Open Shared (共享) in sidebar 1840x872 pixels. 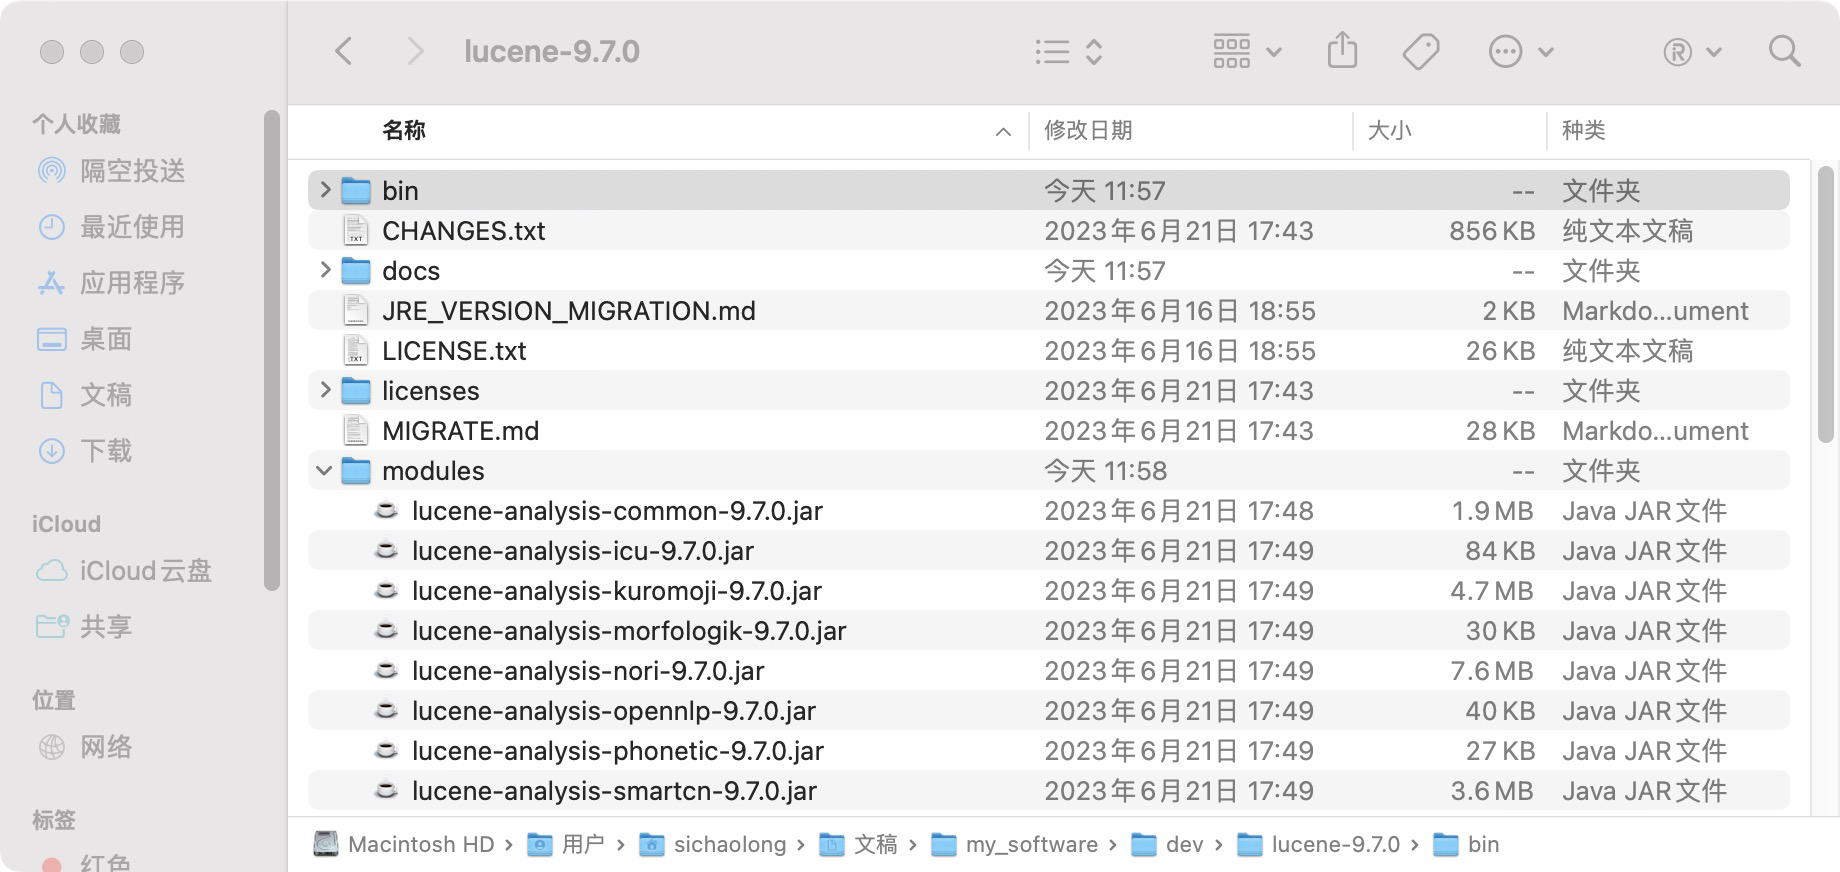coord(85,627)
